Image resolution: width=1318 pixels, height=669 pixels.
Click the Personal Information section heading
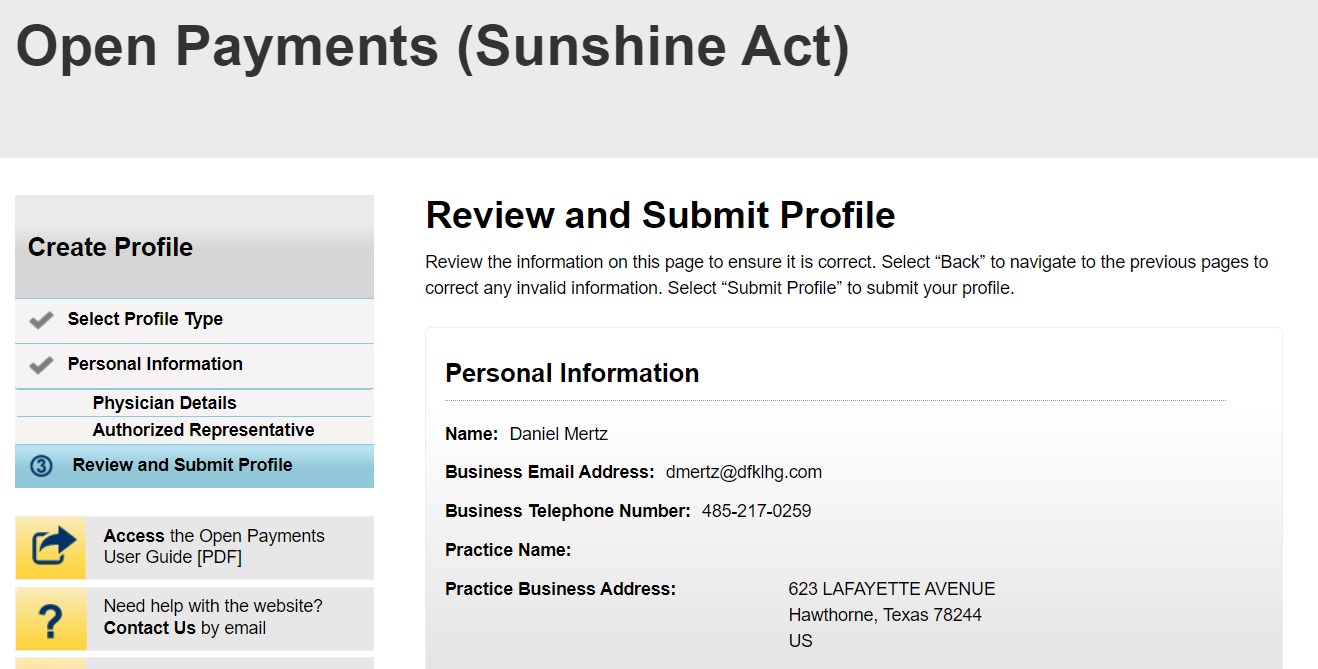pos(572,373)
